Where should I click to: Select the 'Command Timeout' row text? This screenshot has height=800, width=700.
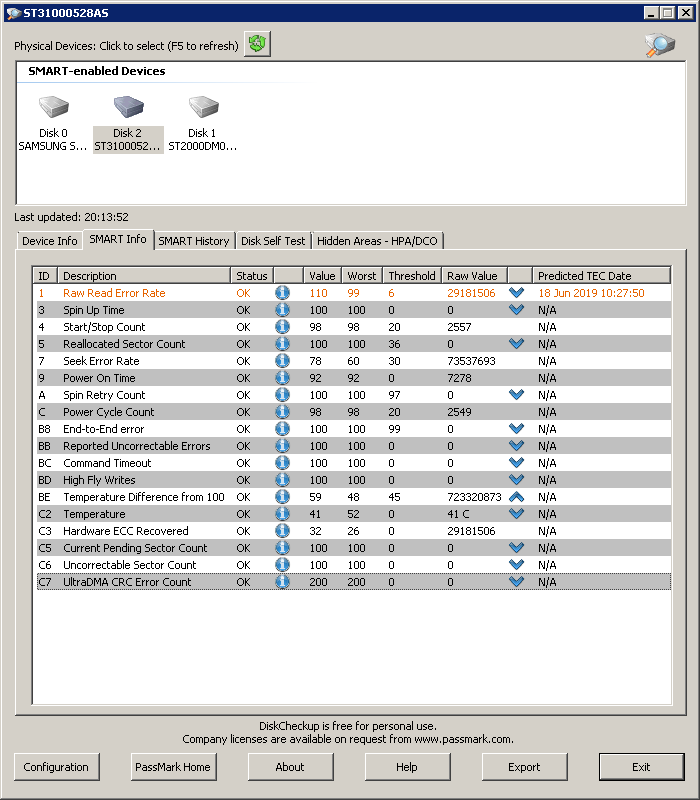point(107,463)
